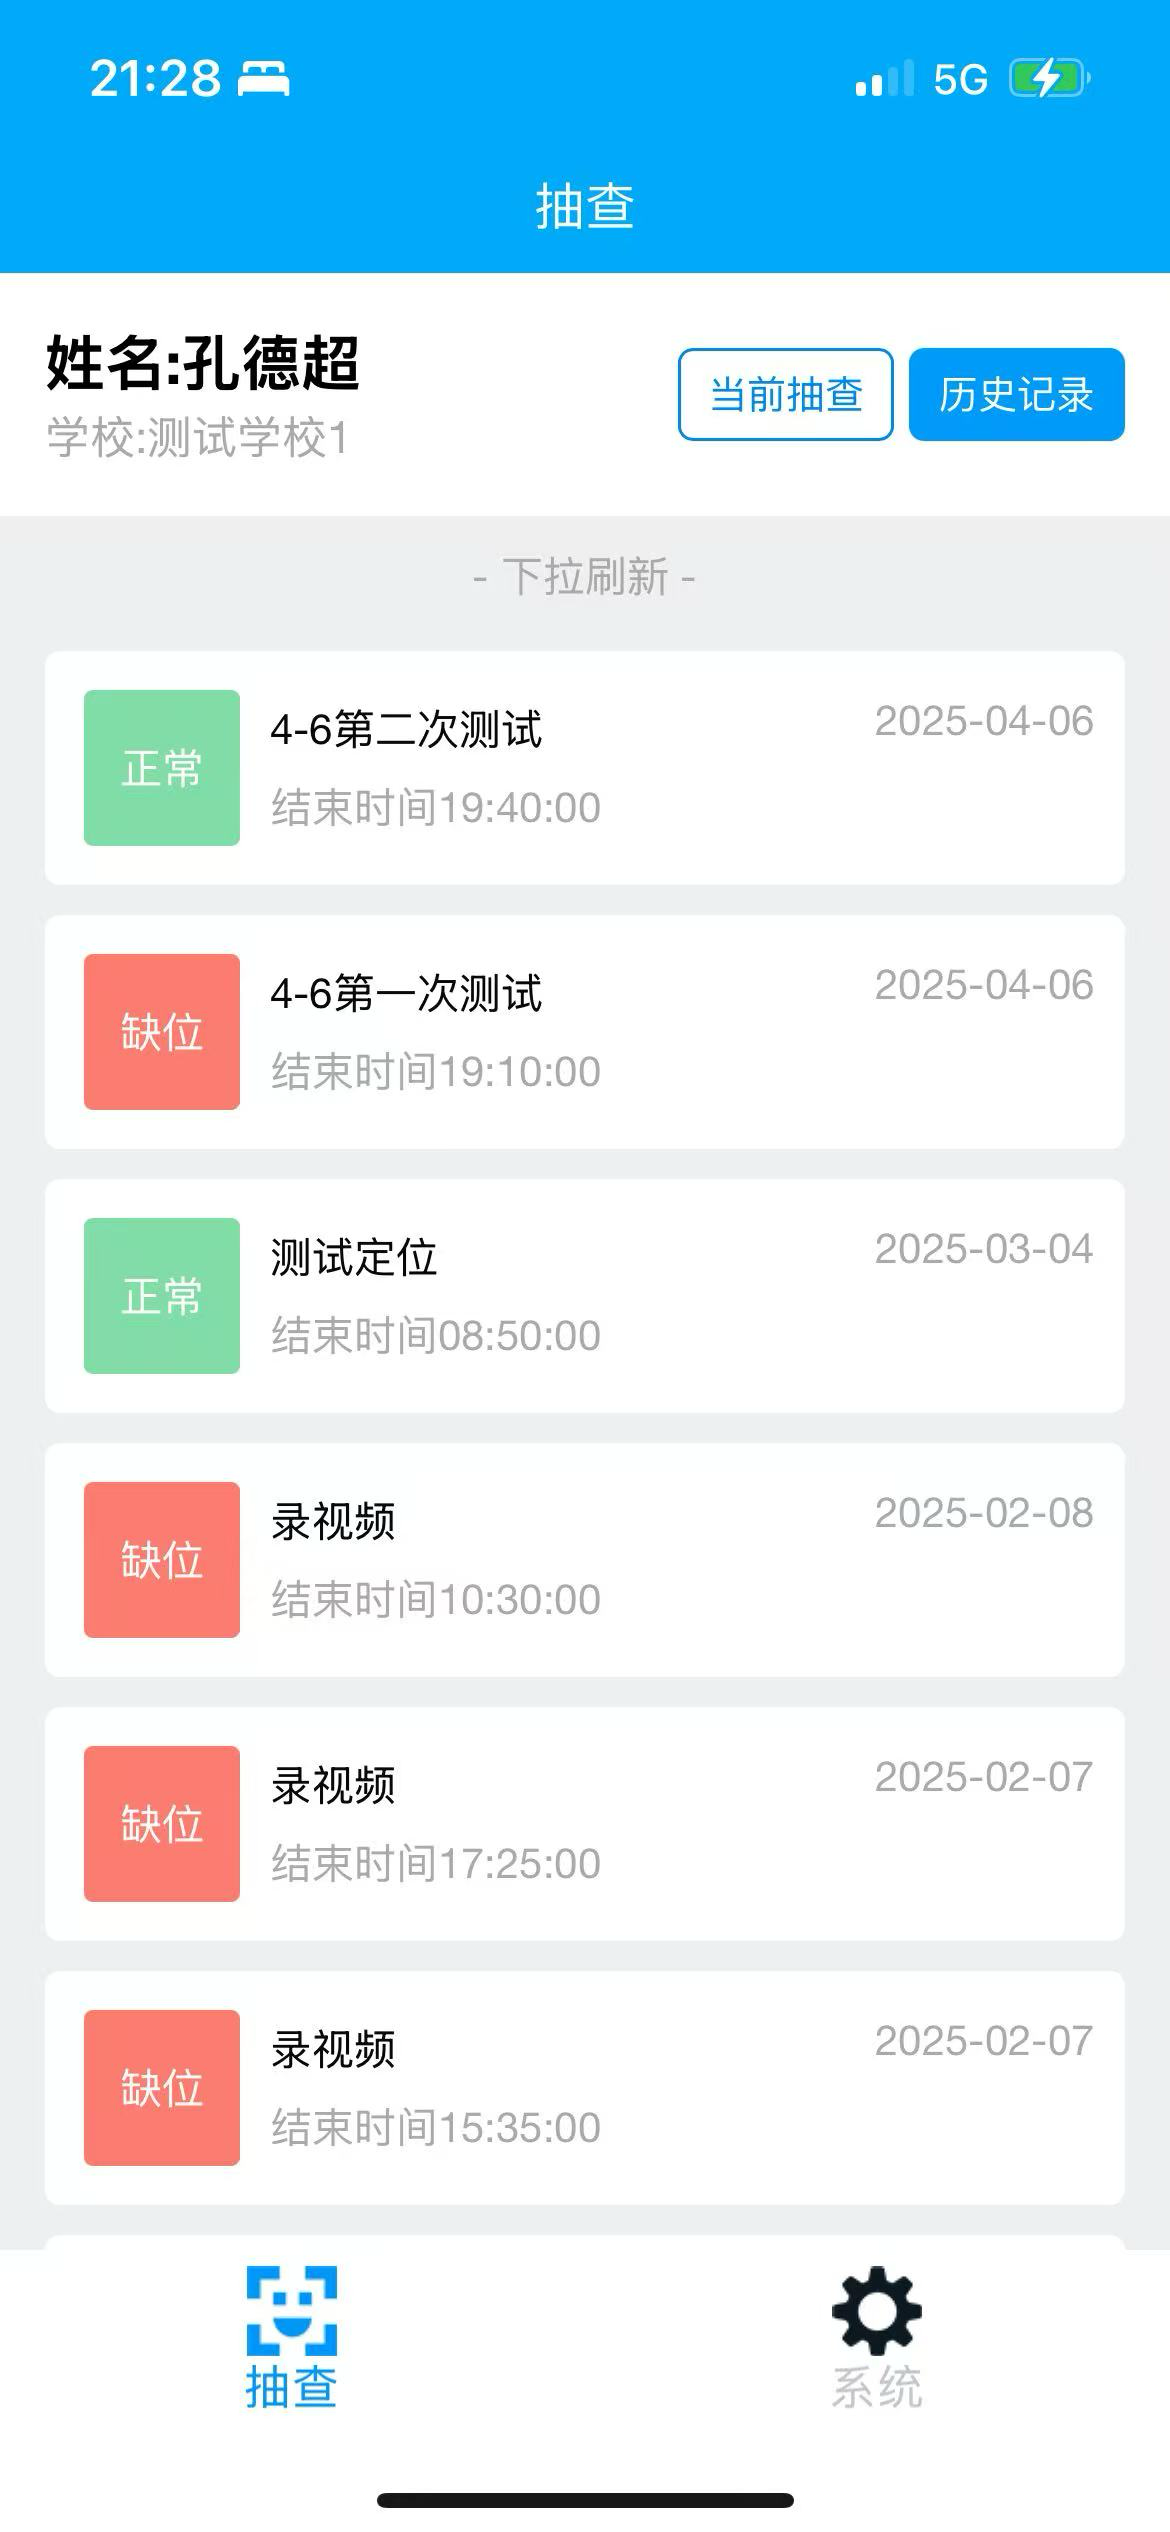Open the 4-6第二次测试 record
1170x2532 pixels.
(585, 768)
